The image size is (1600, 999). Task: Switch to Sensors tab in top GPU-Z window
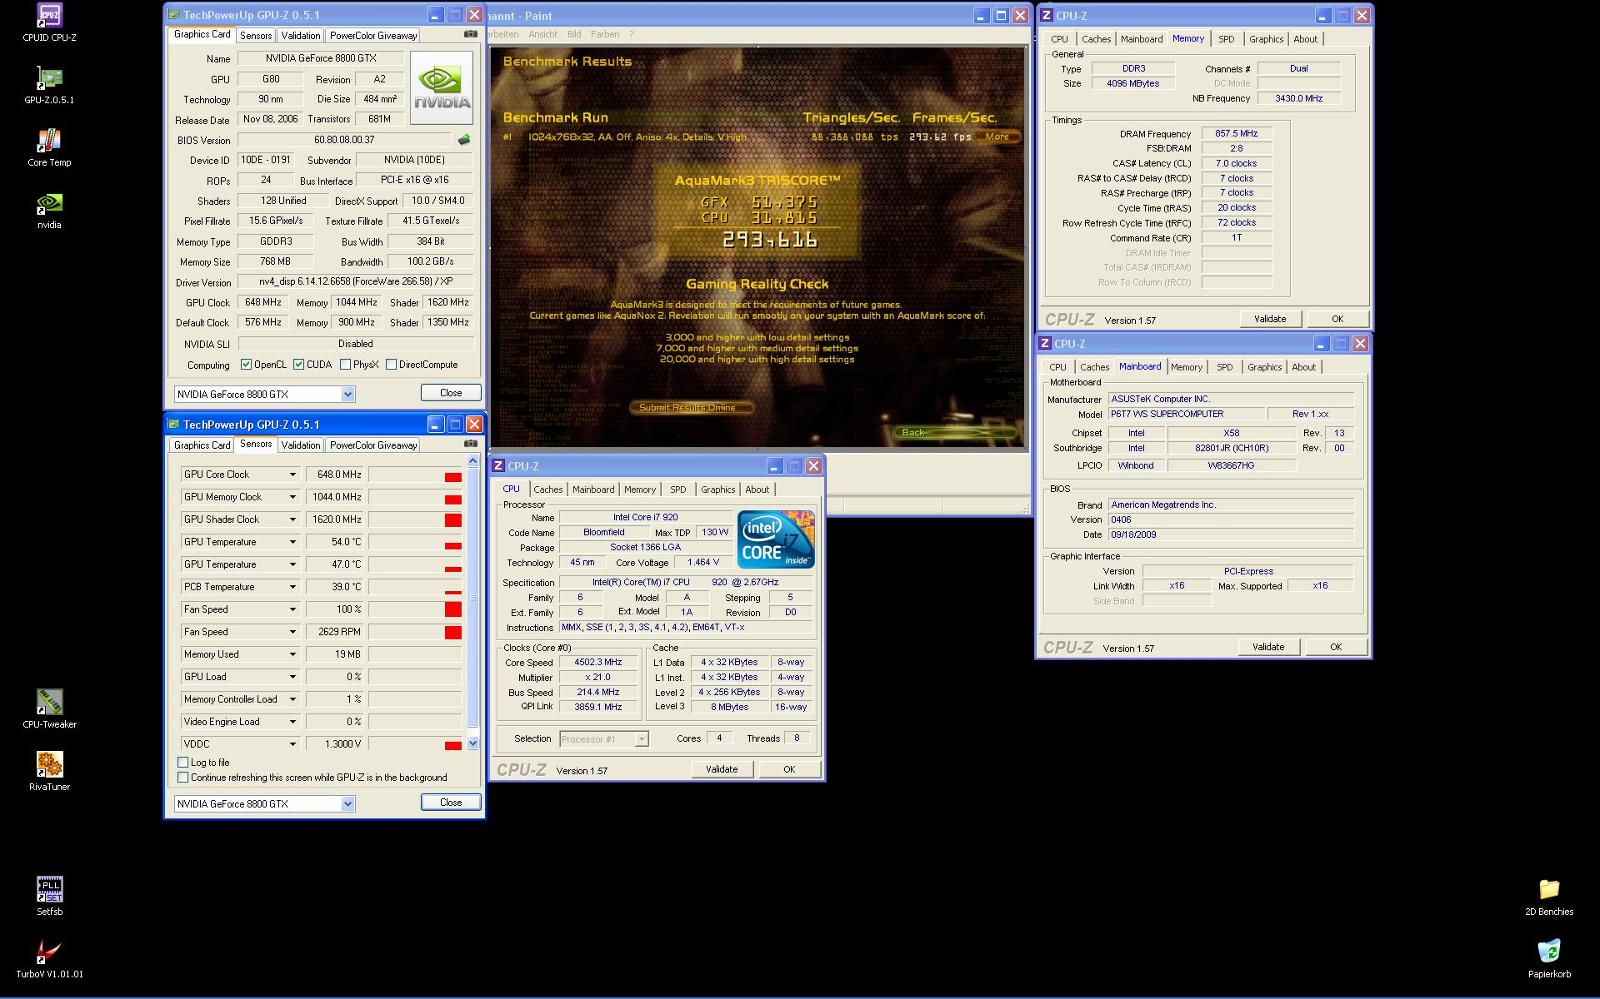pos(256,35)
